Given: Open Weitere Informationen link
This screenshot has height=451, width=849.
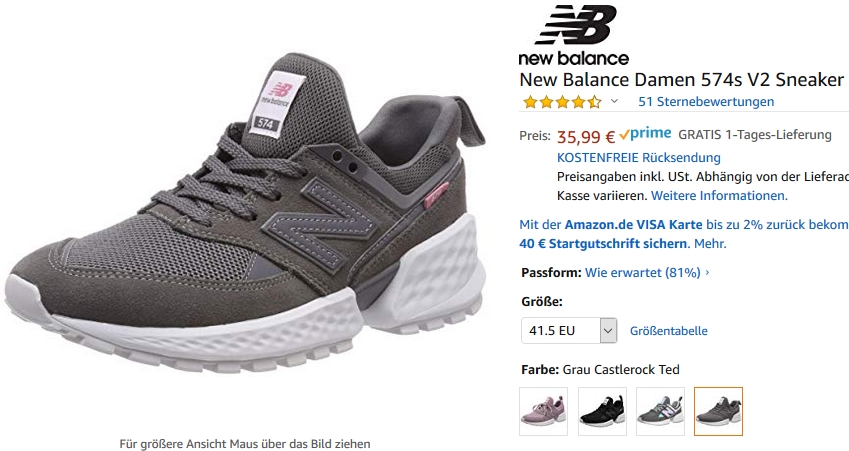Looking at the screenshot, I should coord(719,195).
